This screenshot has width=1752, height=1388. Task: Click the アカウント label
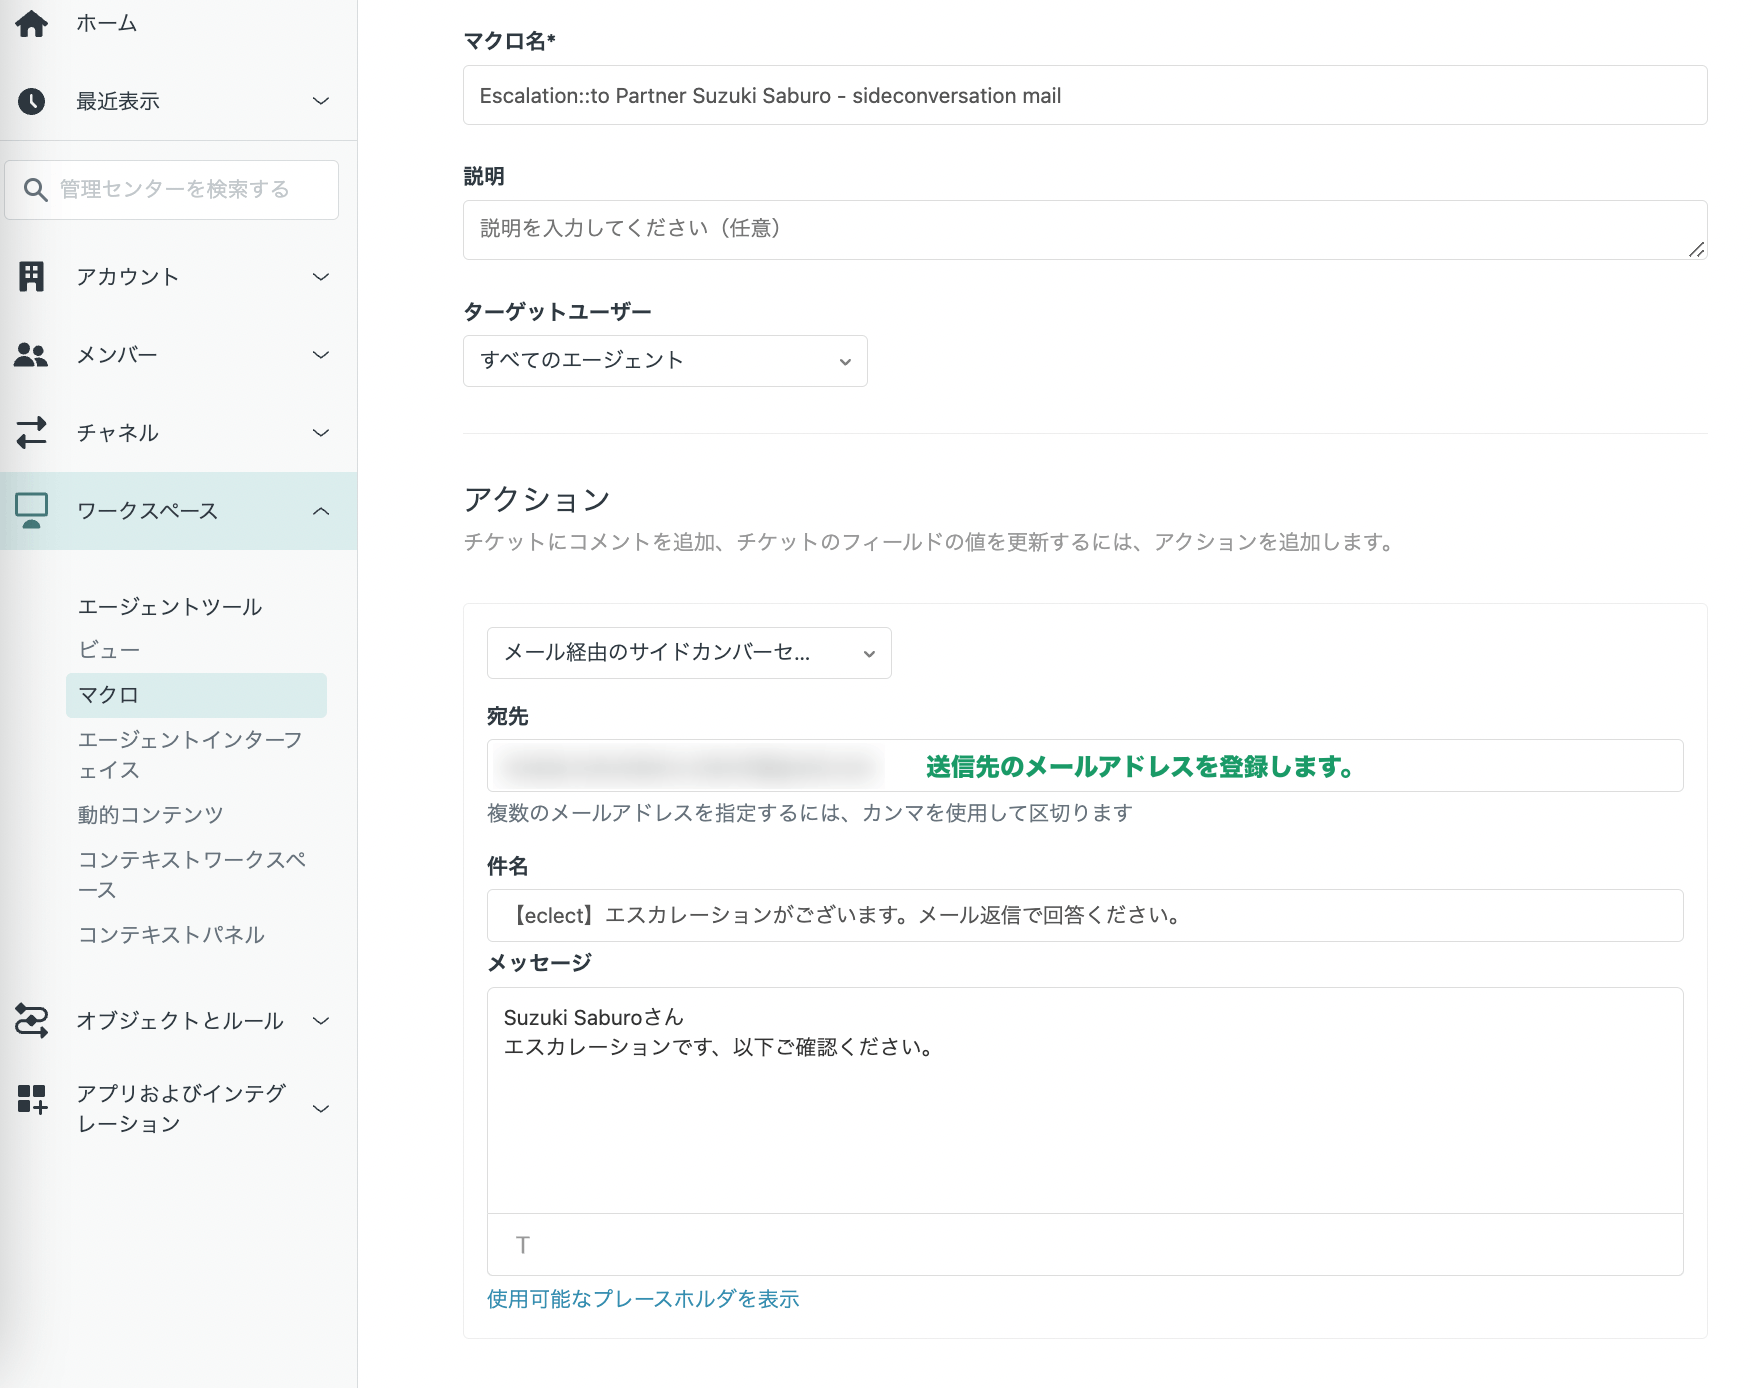pos(128,277)
